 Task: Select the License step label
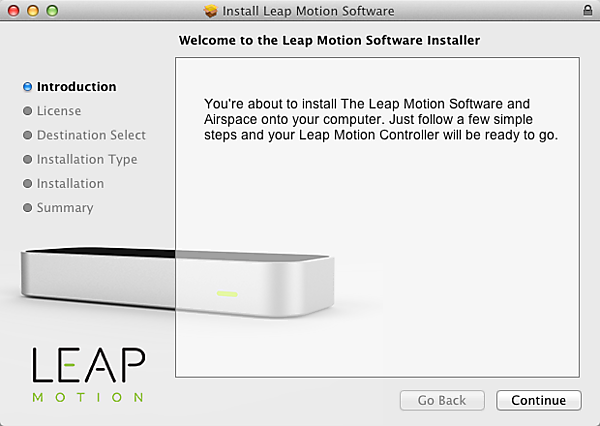point(59,111)
